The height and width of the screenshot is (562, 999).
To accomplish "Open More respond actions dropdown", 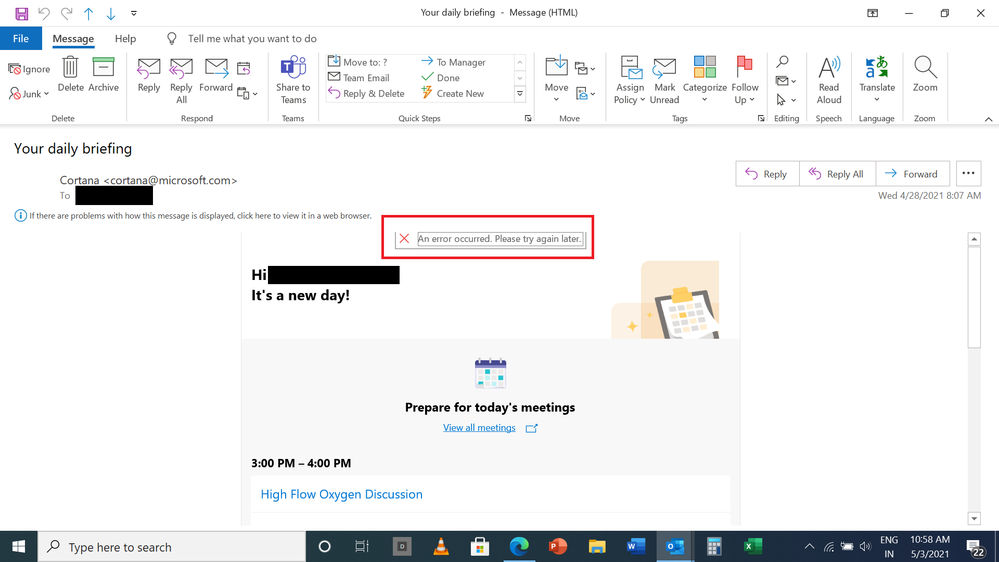I will (247, 94).
